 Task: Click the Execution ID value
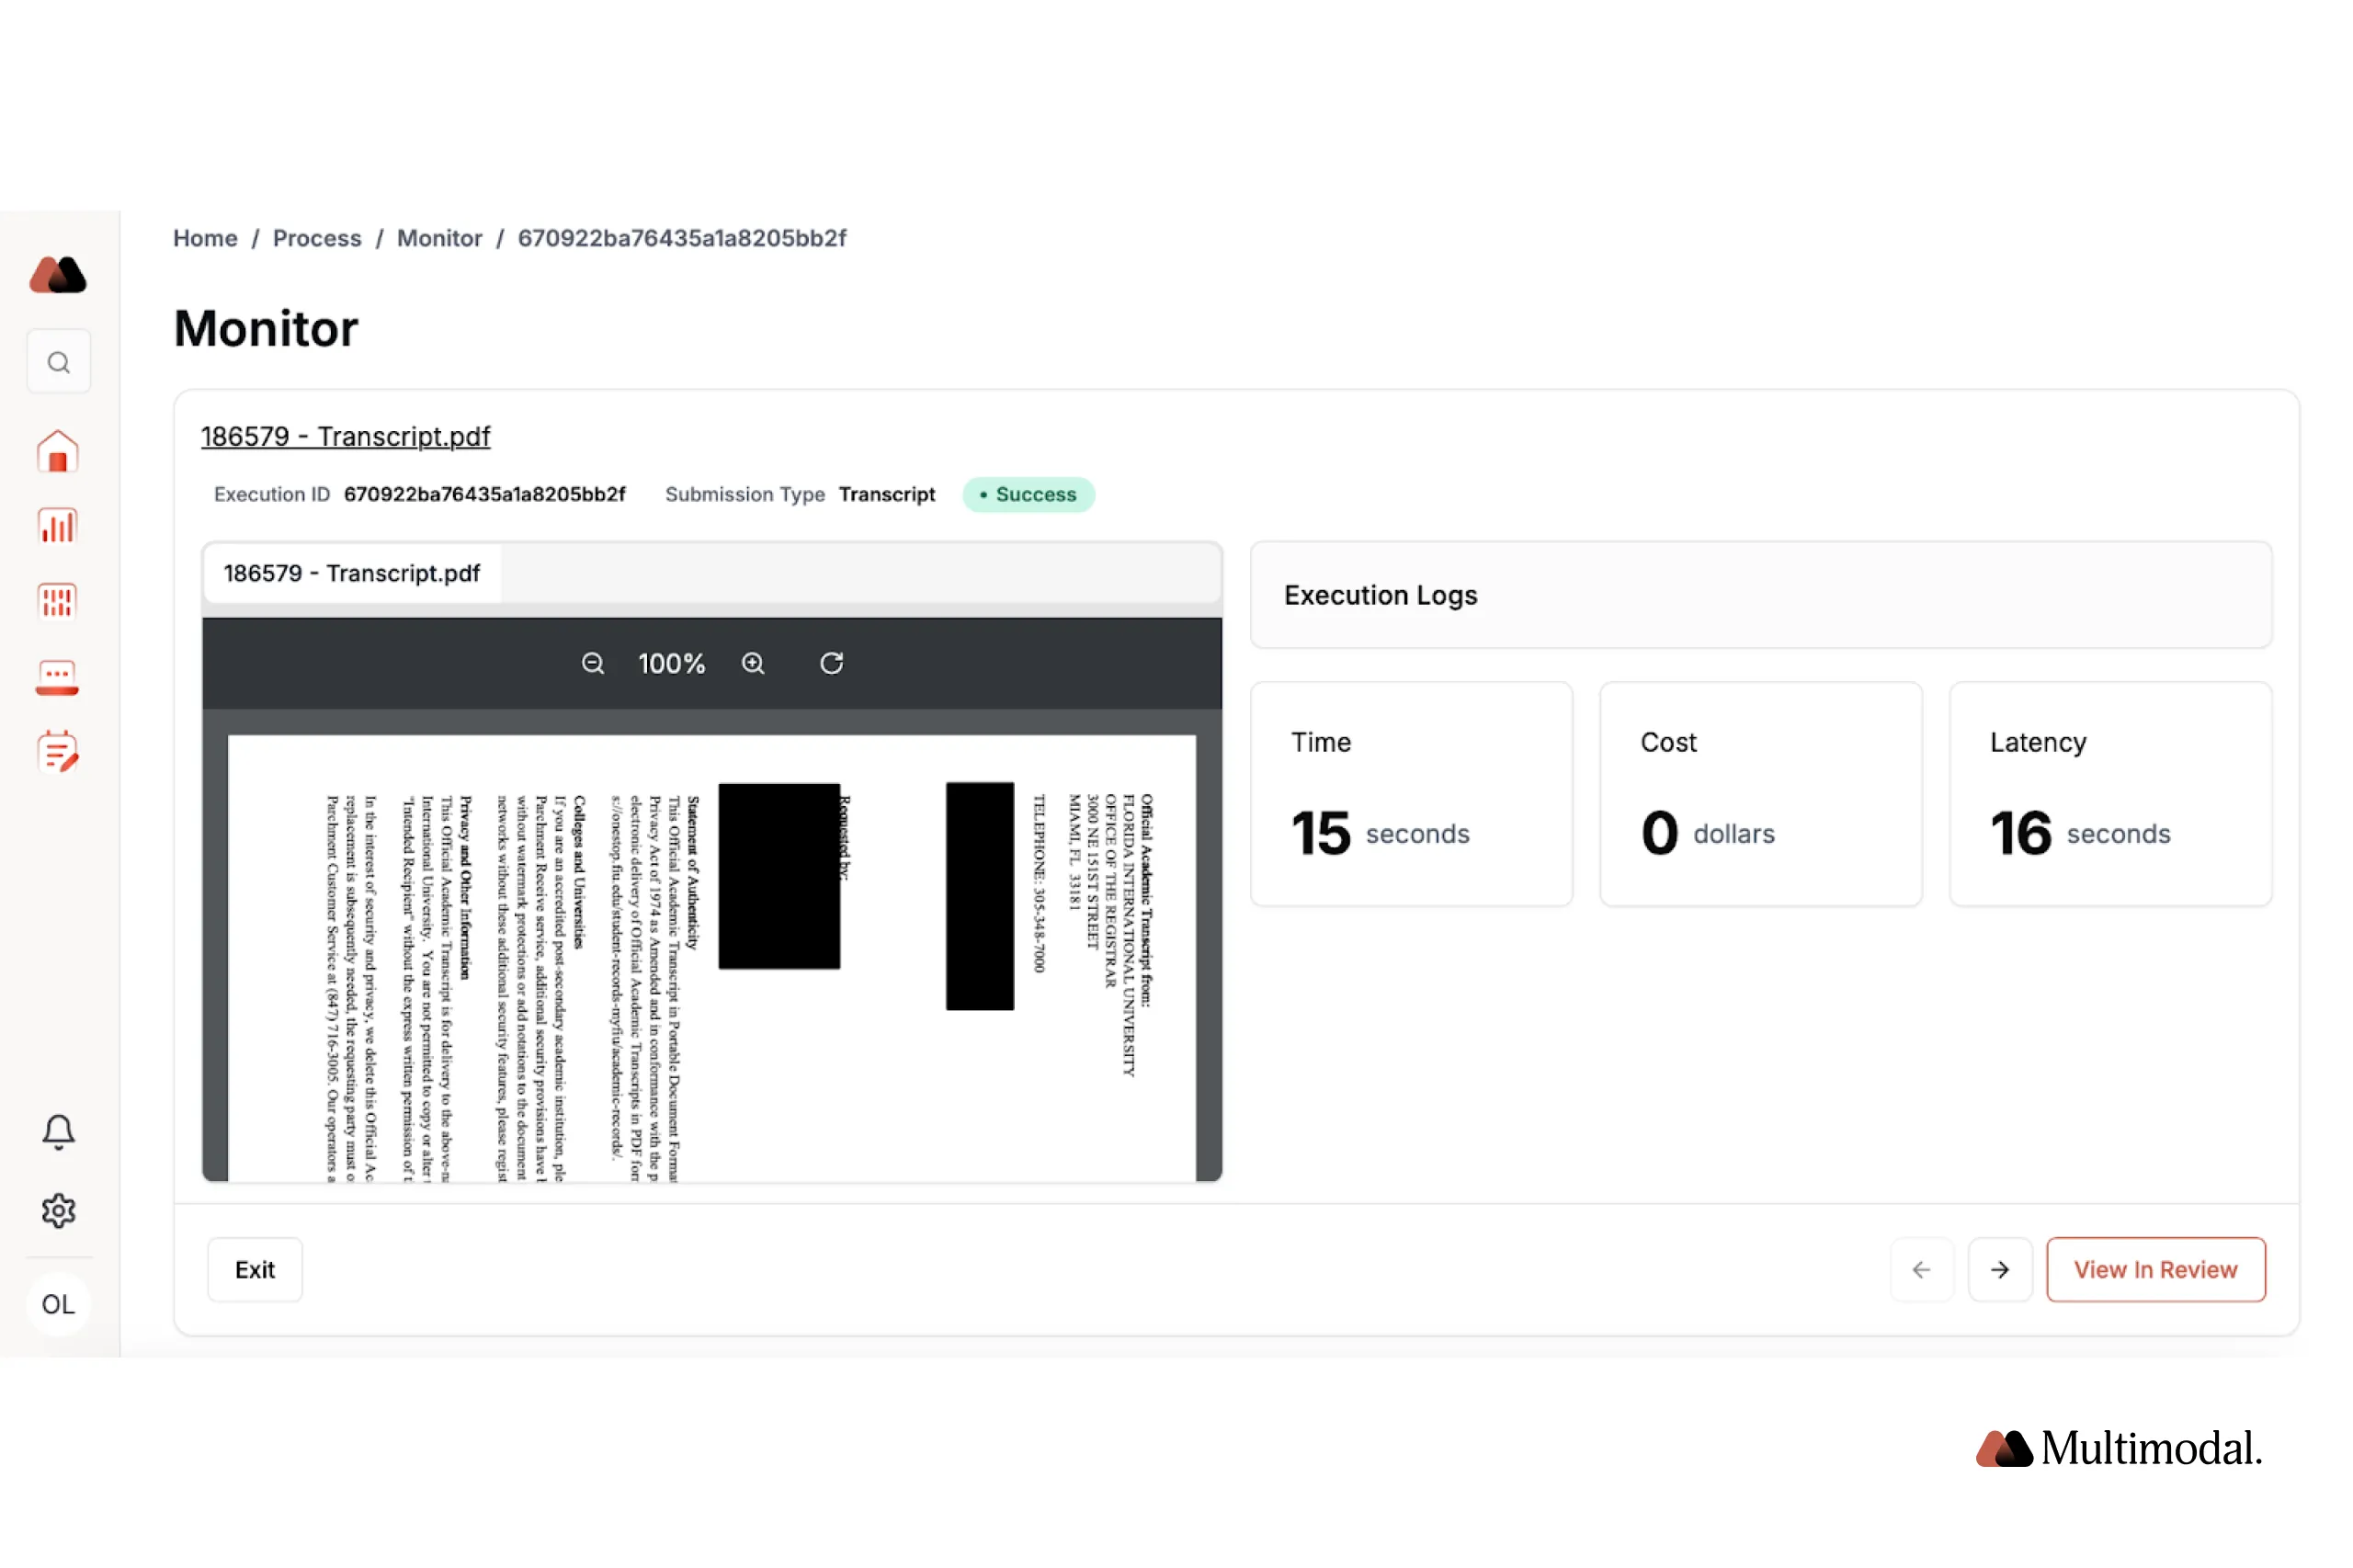485,494
